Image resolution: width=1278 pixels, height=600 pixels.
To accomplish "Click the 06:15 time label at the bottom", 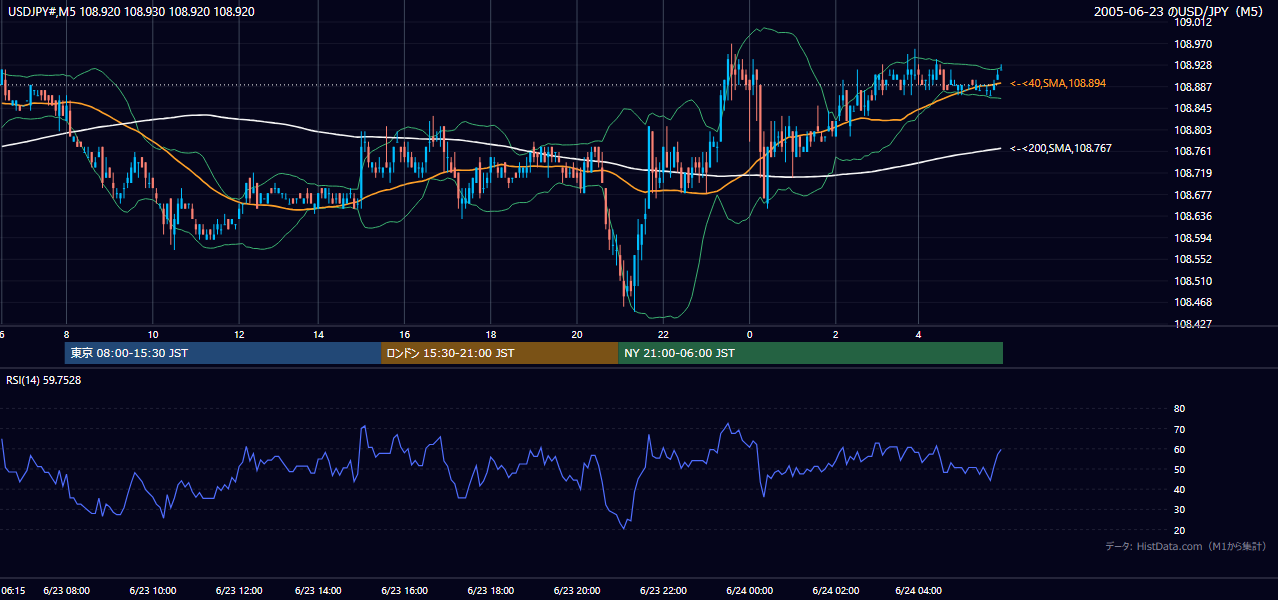I will click(13, 590).
